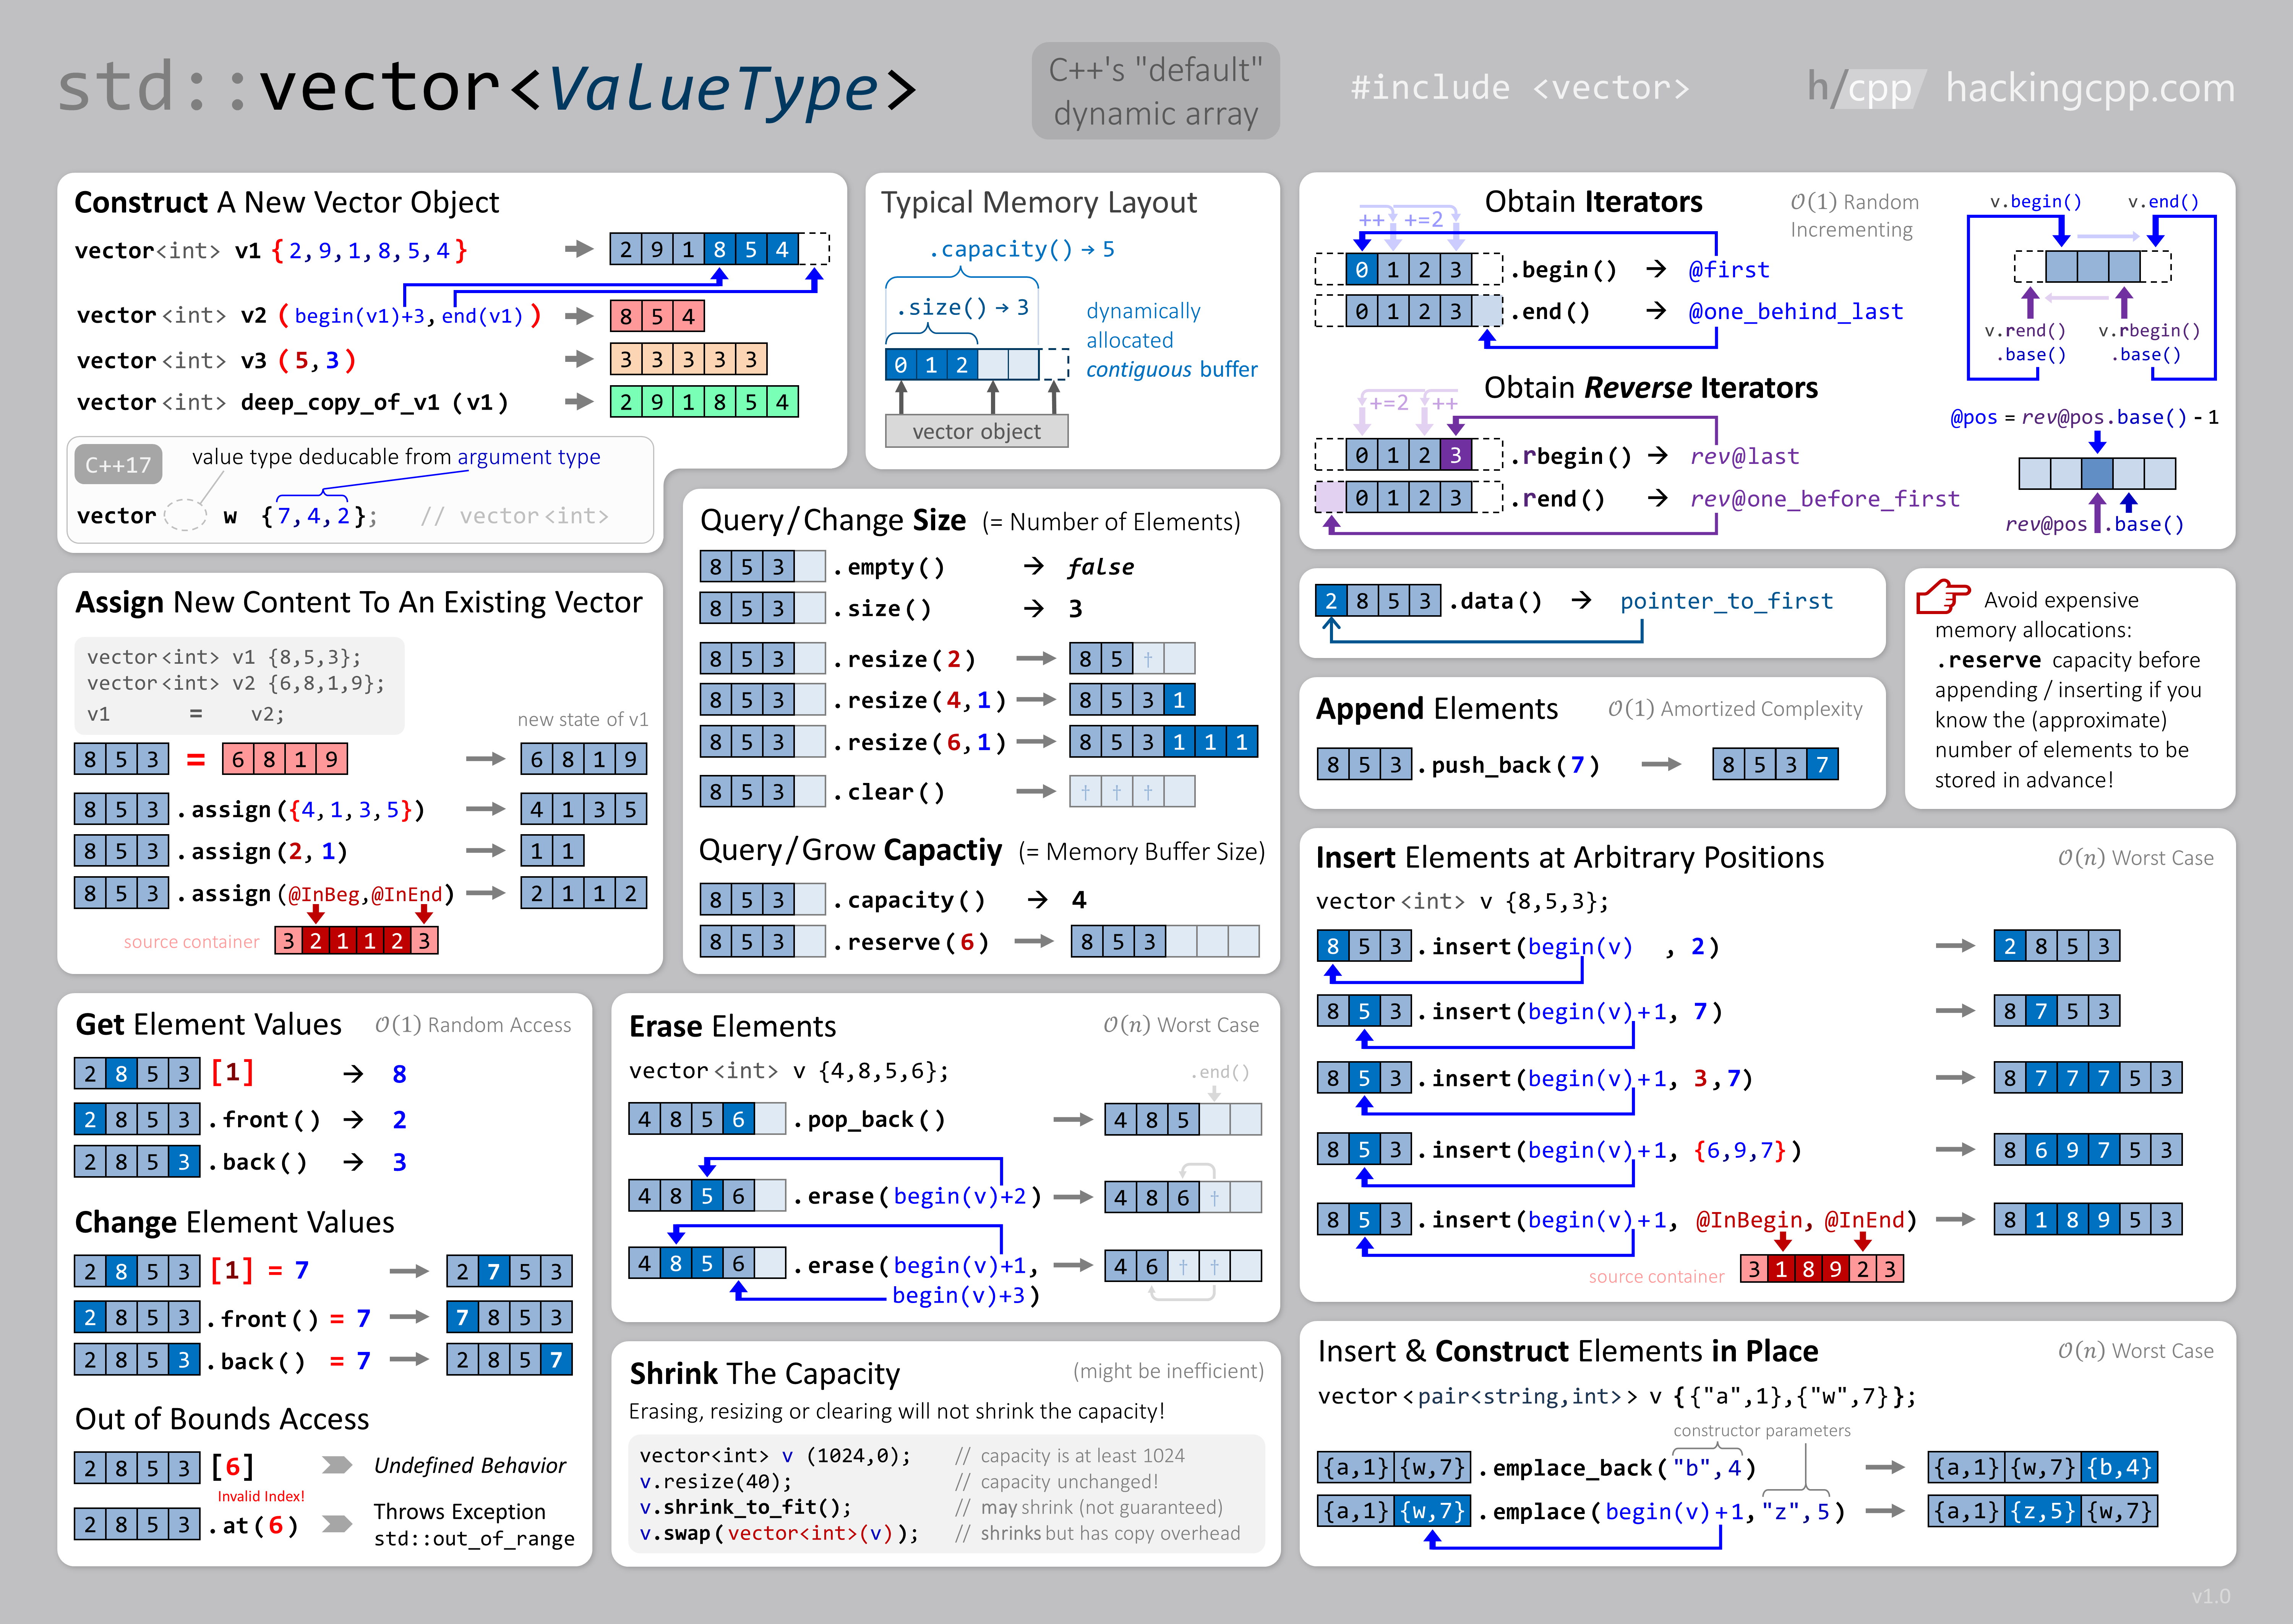Click the 'source container' label under Assign
The image size is (2293, 1624).
click(x=191, y=942)
